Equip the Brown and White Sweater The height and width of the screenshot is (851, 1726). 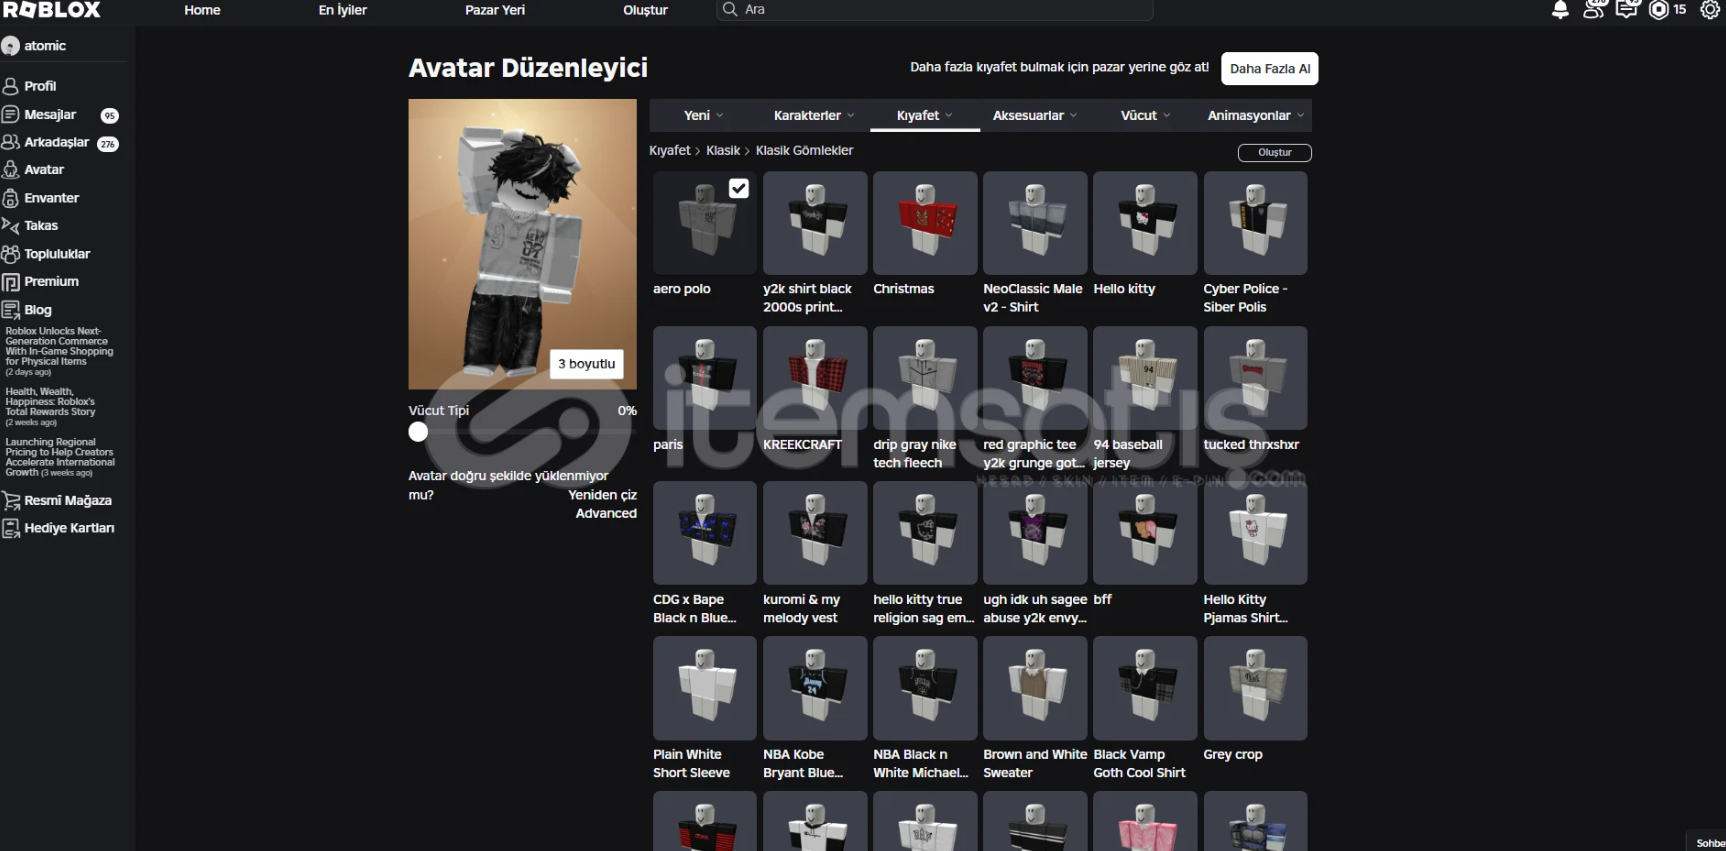[x=1035, y=688]
